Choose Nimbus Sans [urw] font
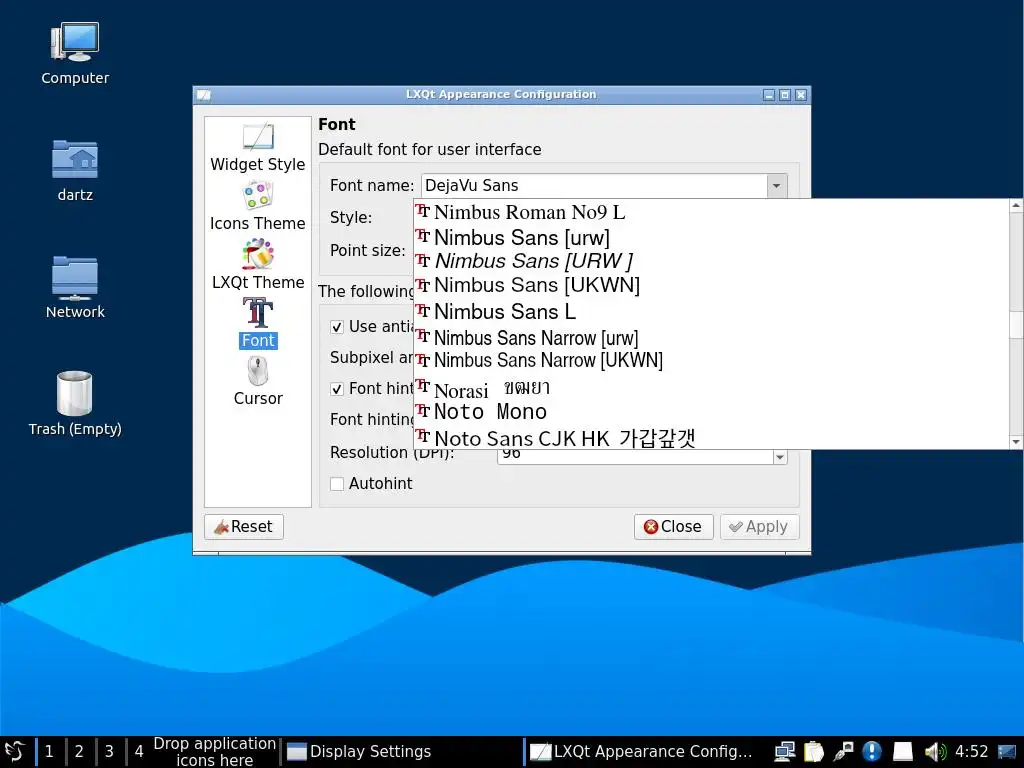Image resolution: width=1024 pixels, height=768 pixels. [711, 237]
